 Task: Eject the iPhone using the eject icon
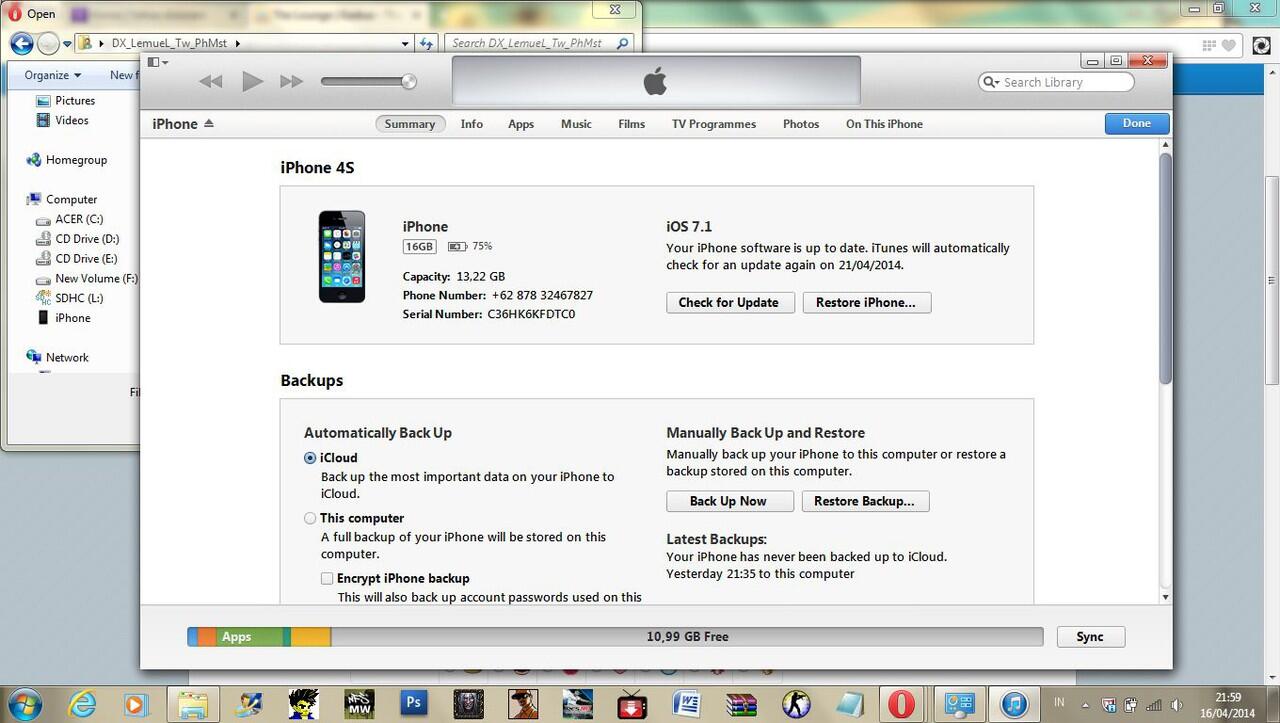pos(209,124)
